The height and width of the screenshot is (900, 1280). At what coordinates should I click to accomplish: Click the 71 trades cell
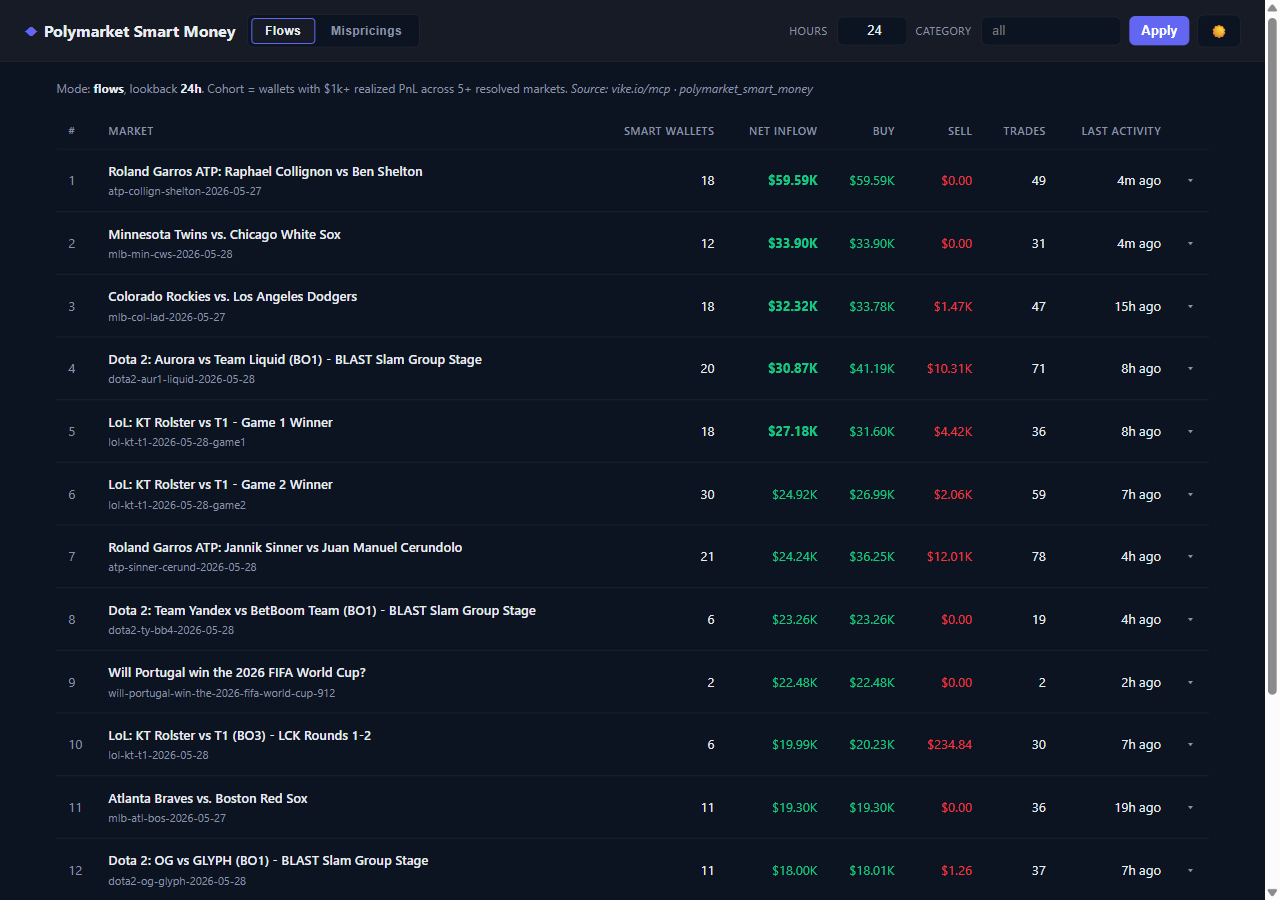1039,369
